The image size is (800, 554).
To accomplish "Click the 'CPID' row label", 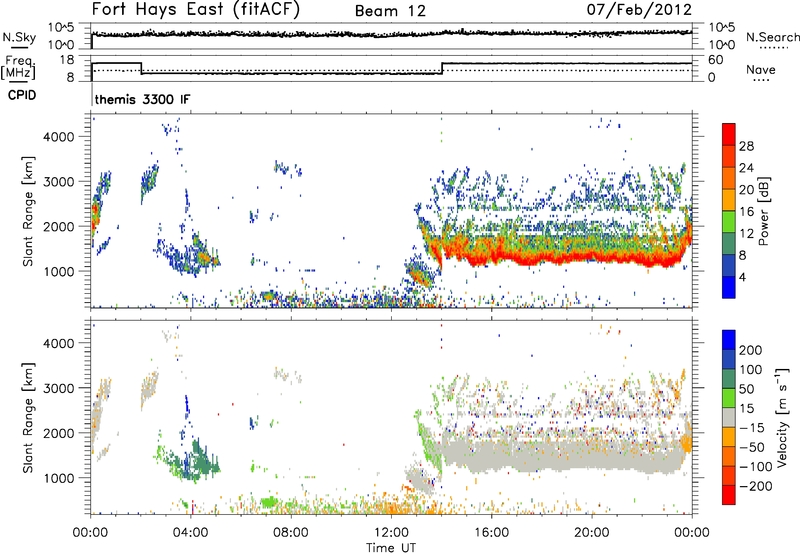I will click(x=22, y=95).
